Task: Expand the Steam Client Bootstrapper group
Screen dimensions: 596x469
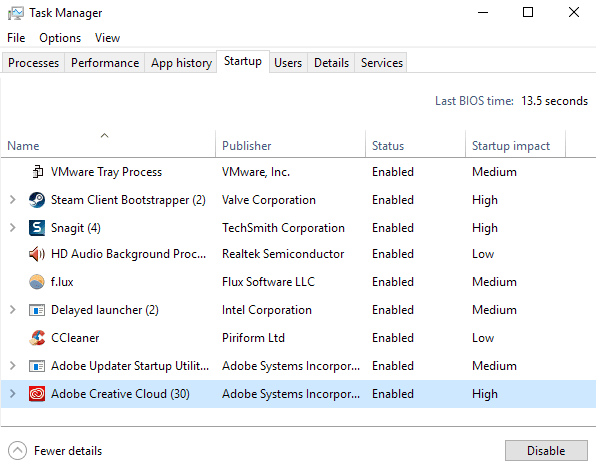Action: point(13,200)
